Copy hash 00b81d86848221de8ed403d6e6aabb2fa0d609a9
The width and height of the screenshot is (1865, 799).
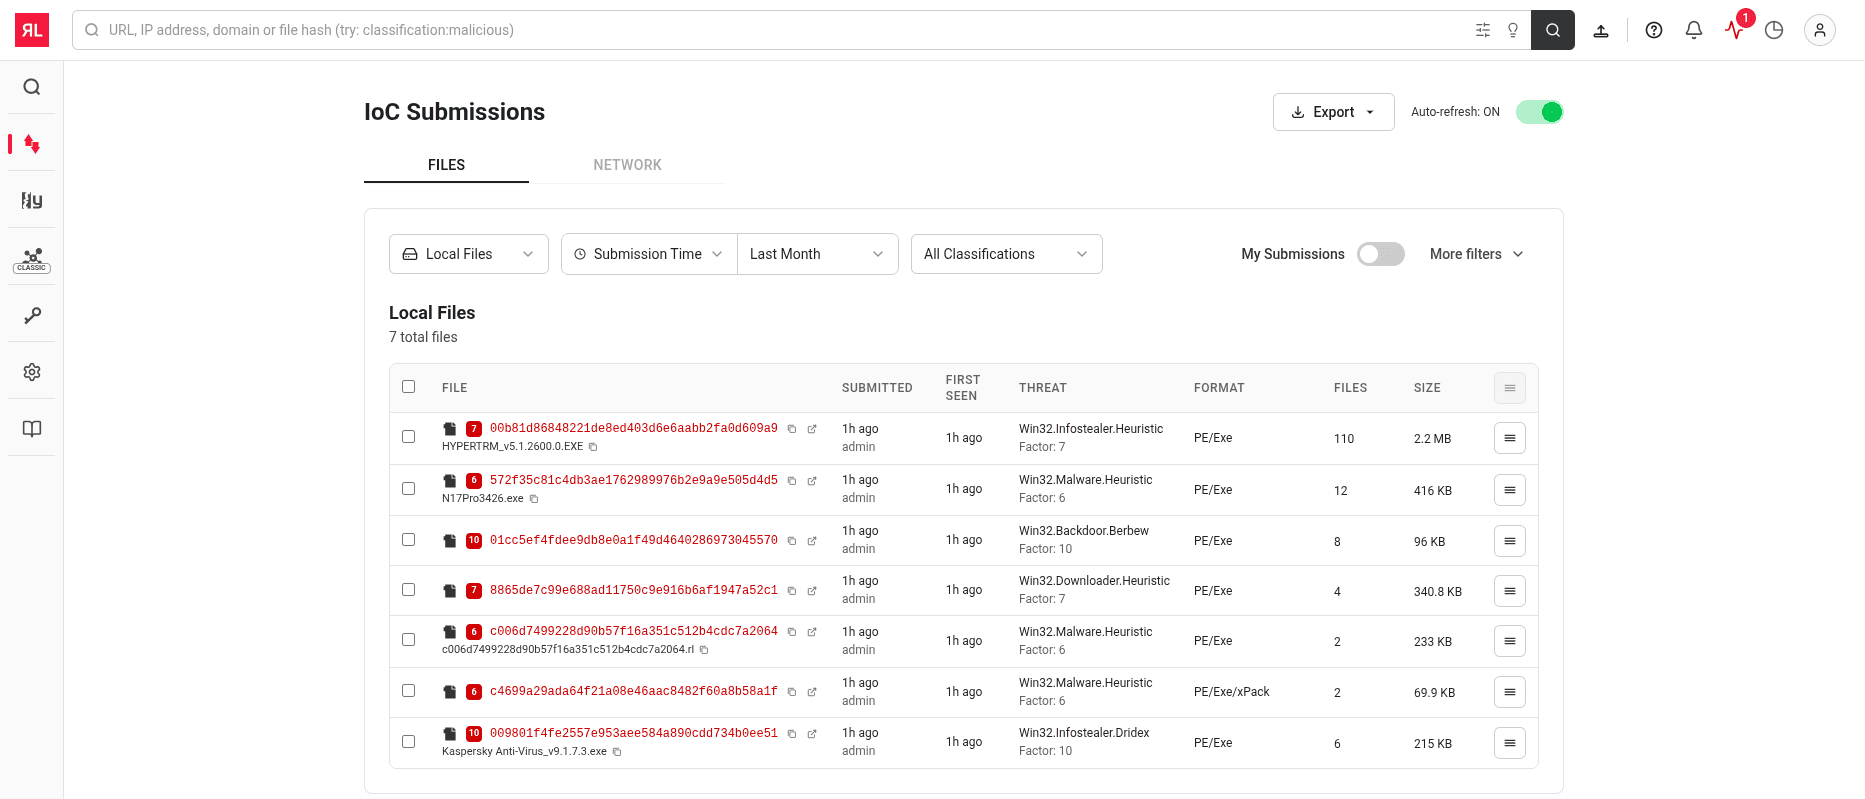click(792, 429)
